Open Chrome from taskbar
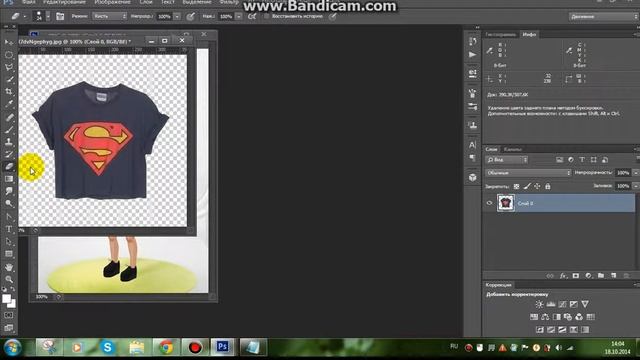The image size is (640, 360). click(x=166, y=347)
